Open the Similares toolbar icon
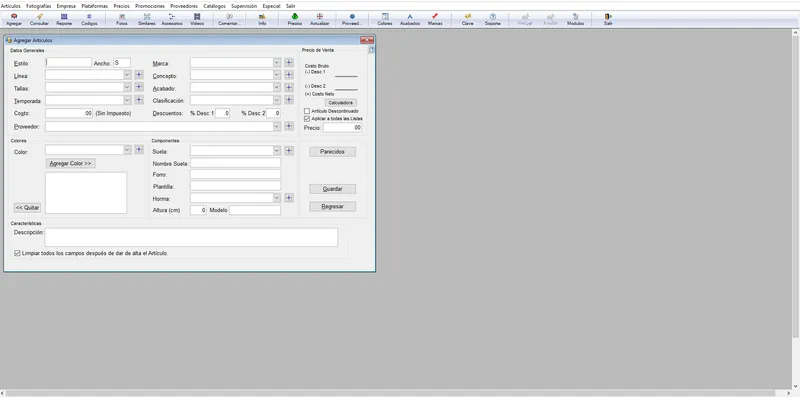Screen dimensions: 800x397 146,19
